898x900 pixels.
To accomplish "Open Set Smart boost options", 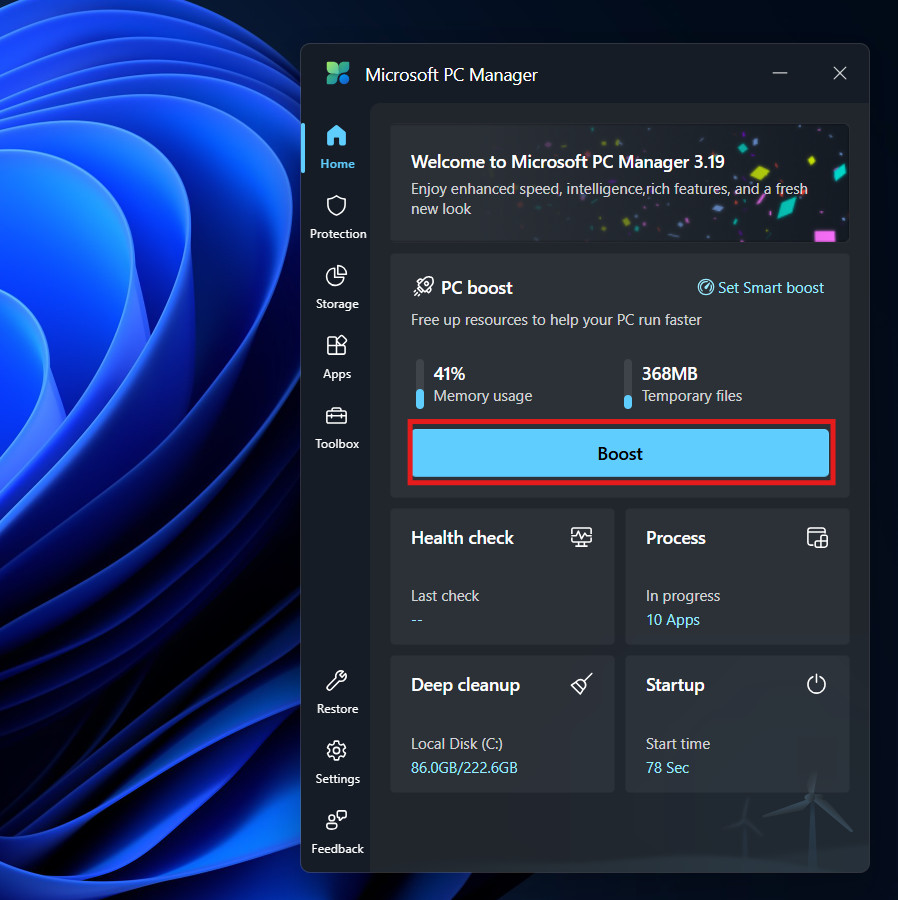I will pyautogui.click(x=760, y=287).
